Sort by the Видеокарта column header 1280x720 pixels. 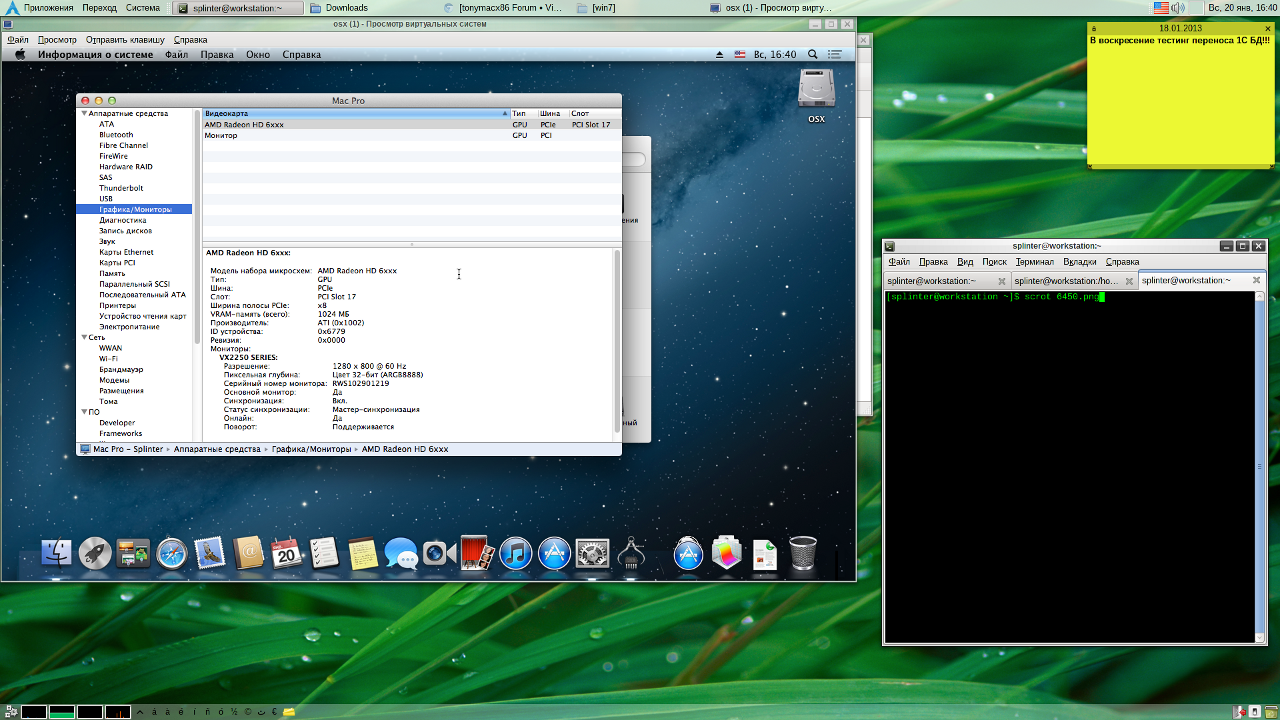coord(356,114)
